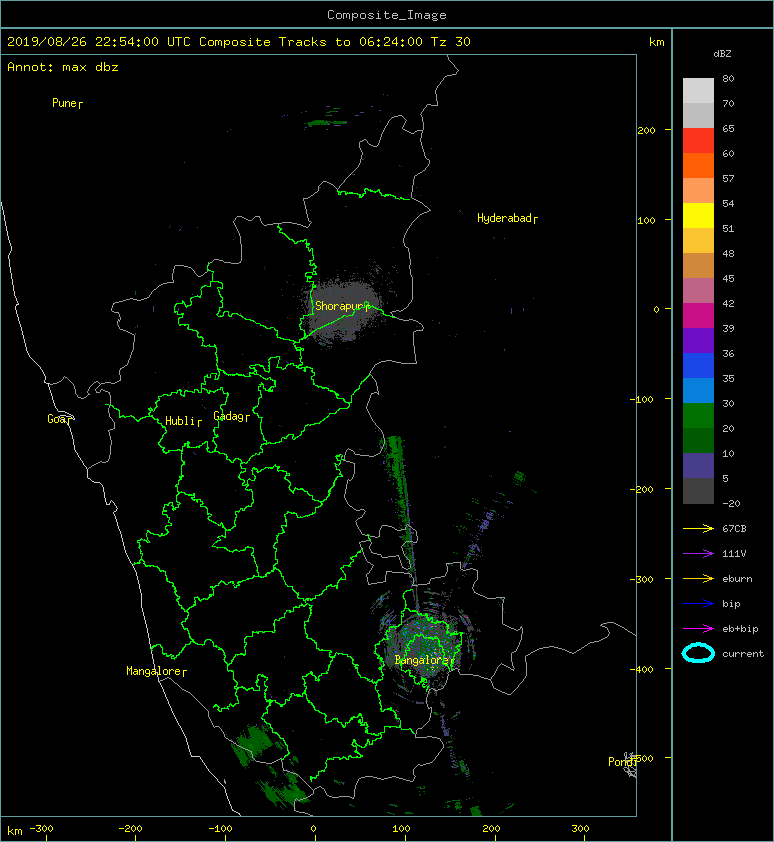Click the 0 km mark on vertical axis
Screen dimensions: 774x842
(656, 309)
